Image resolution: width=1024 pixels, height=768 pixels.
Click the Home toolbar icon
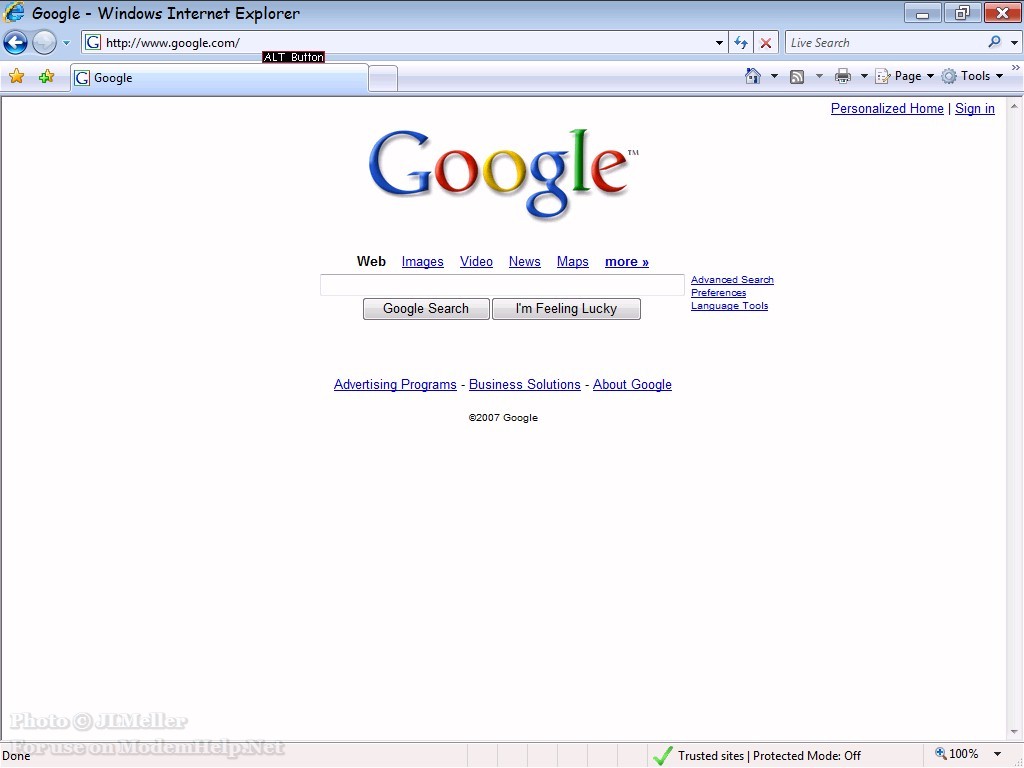tap(752, 76)
